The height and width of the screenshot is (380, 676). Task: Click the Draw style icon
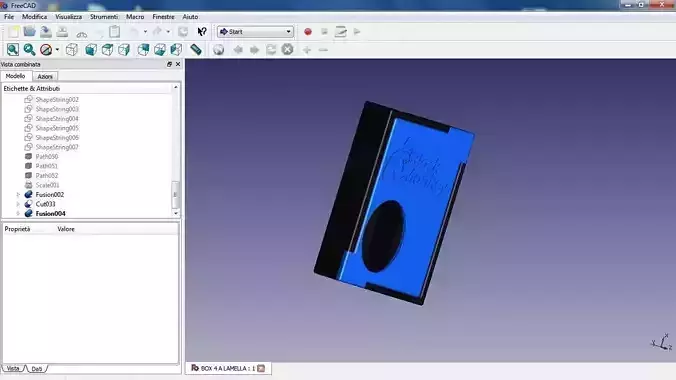[46, 50]
